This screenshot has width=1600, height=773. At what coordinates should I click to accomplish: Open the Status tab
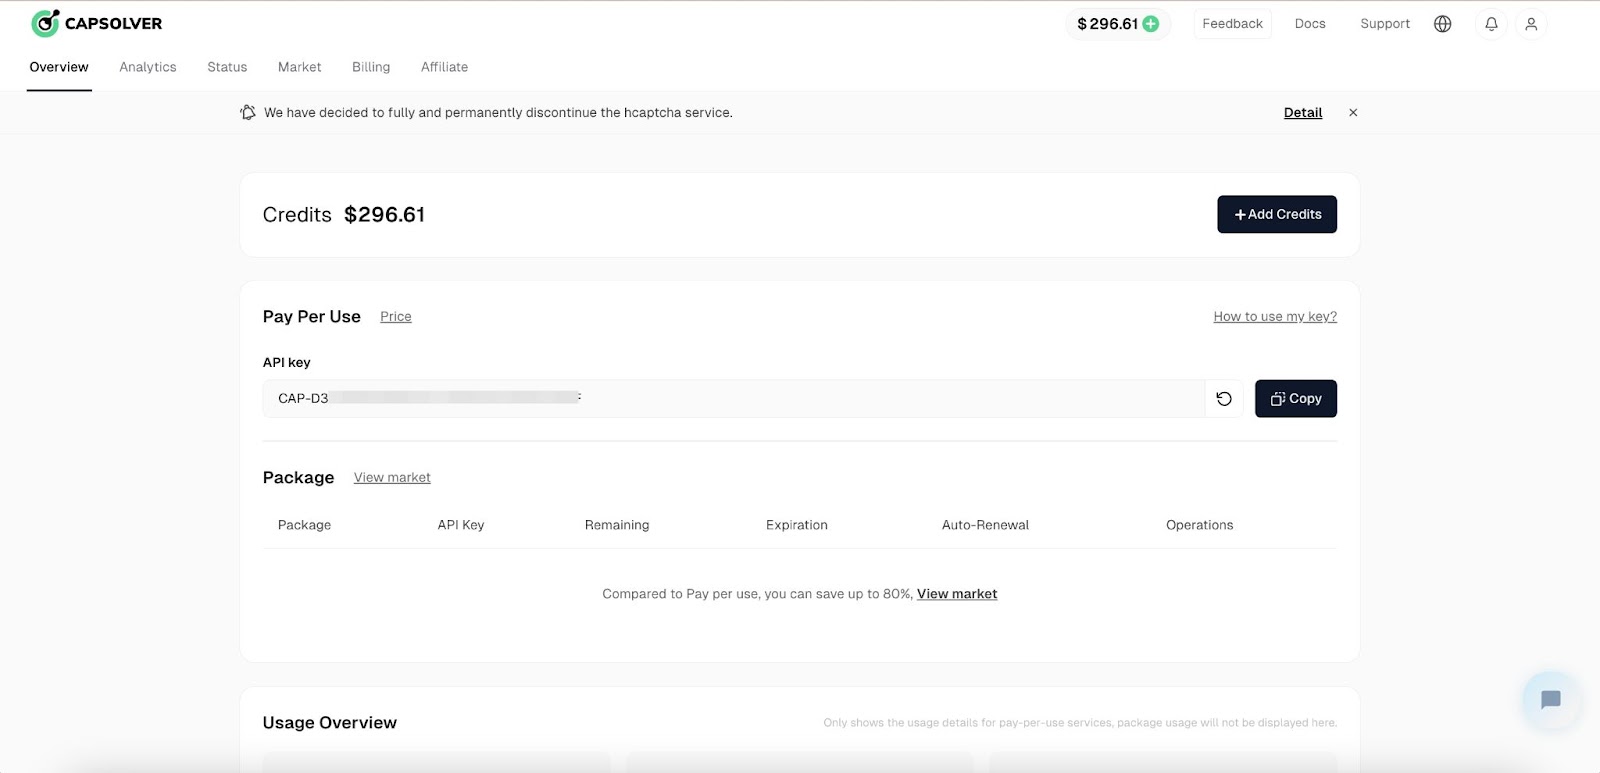coord(227,67)
